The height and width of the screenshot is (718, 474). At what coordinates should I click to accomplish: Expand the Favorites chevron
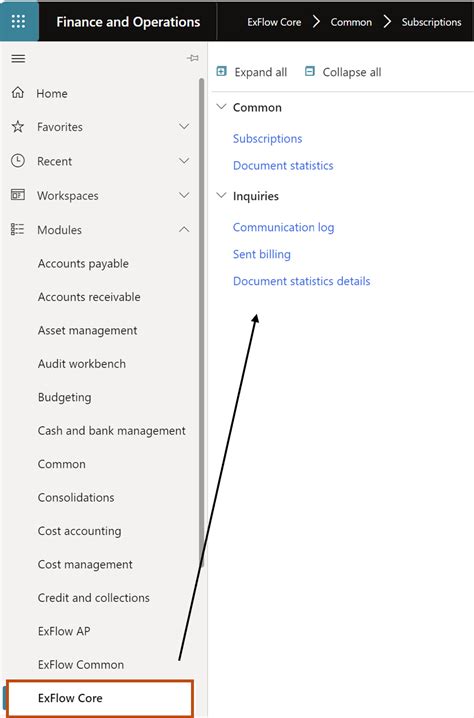[x=184, y=126]
